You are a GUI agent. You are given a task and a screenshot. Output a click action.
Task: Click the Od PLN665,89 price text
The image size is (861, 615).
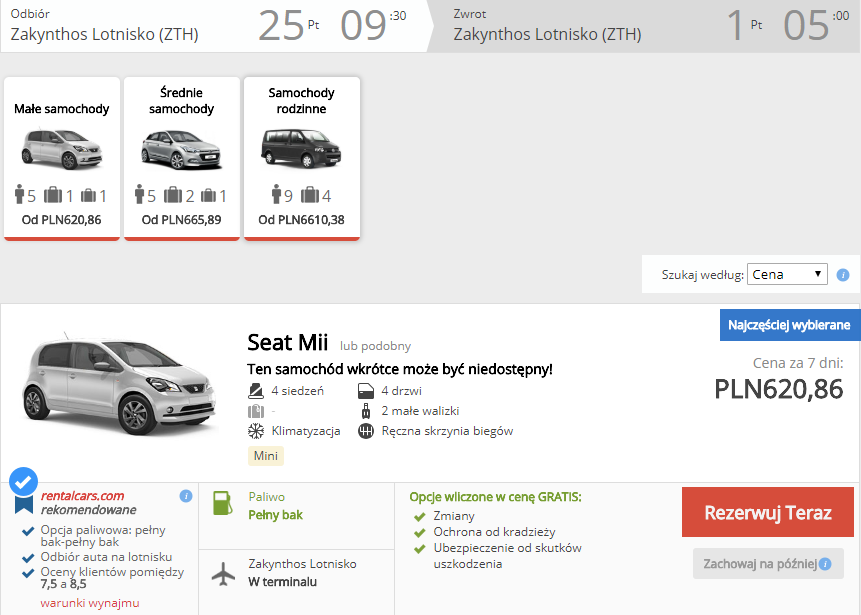click(181, 220)
